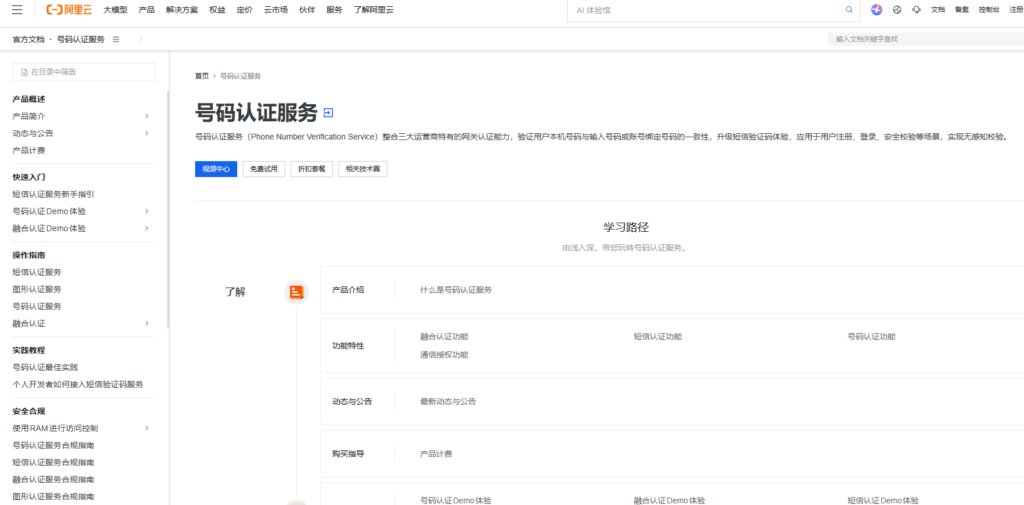
Task: Open 伙伴 in the top navigation
Action: (x=307, y=10)
